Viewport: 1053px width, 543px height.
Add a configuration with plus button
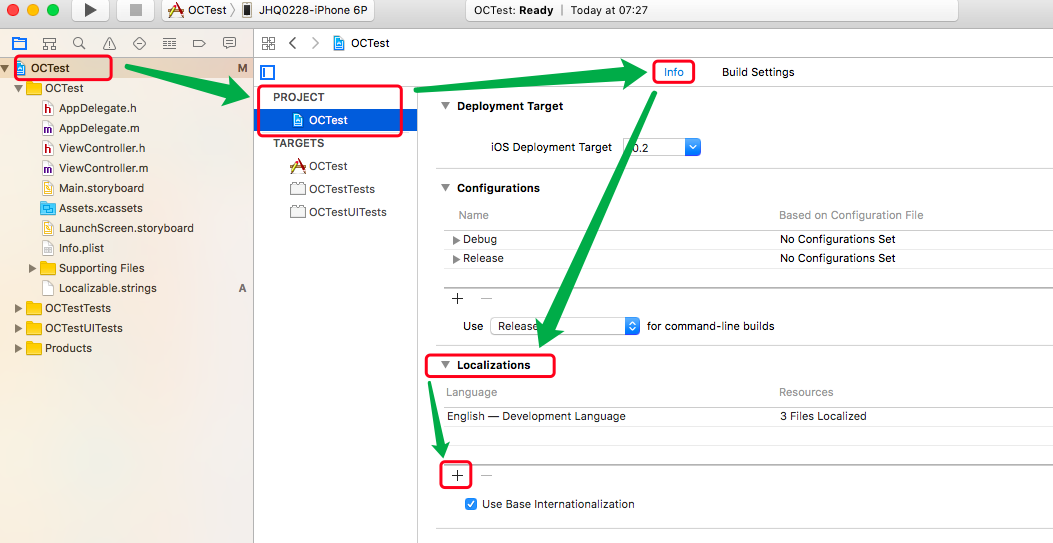(457, 299)
